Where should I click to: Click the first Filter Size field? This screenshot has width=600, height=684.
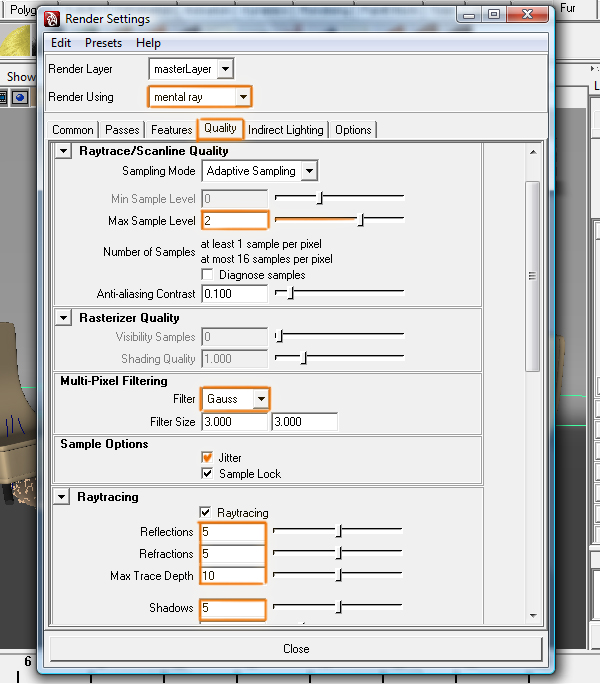235,422
